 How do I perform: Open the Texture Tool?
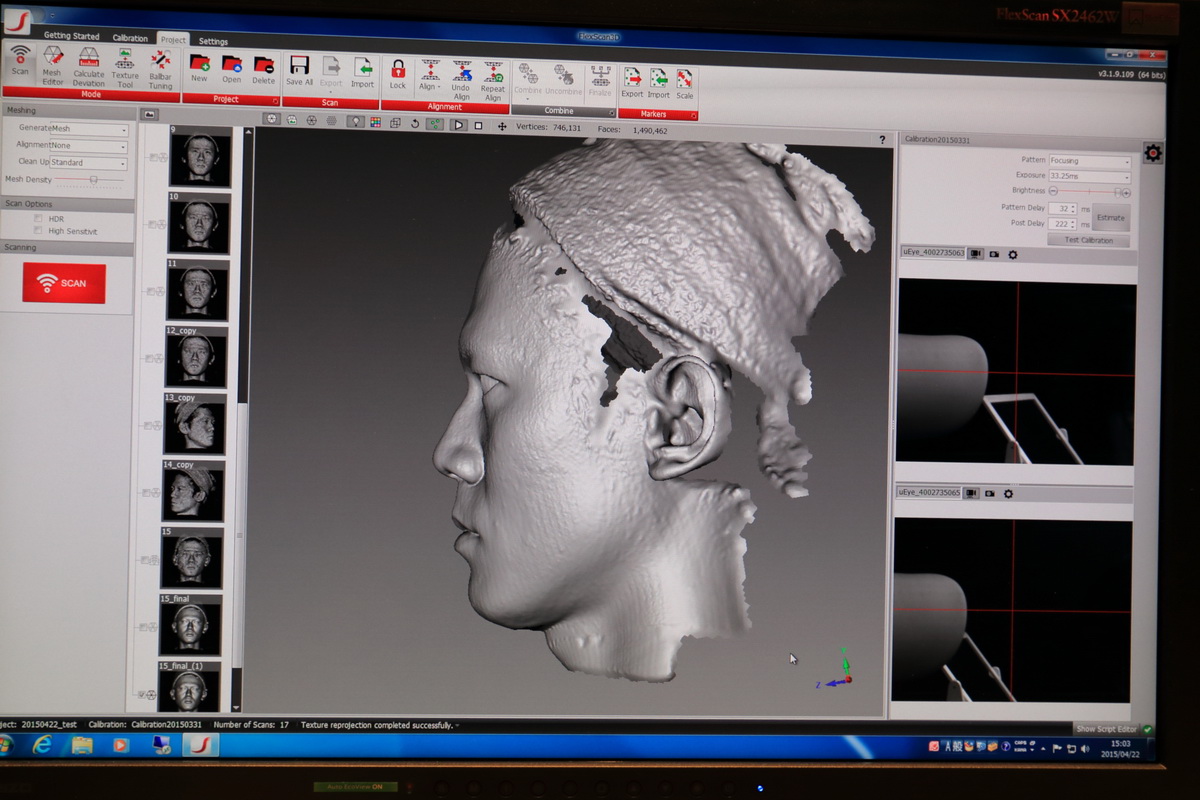[x=125, y=64]
